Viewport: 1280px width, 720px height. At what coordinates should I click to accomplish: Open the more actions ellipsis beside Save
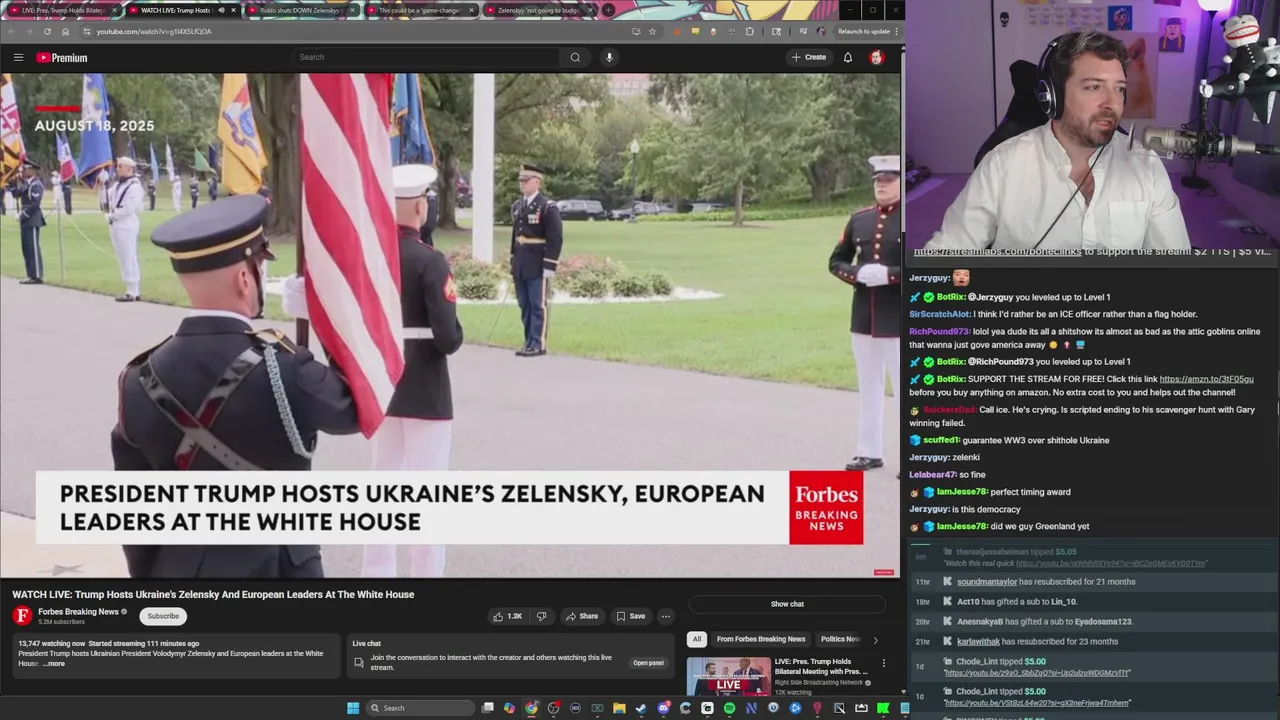pos(666,616)
